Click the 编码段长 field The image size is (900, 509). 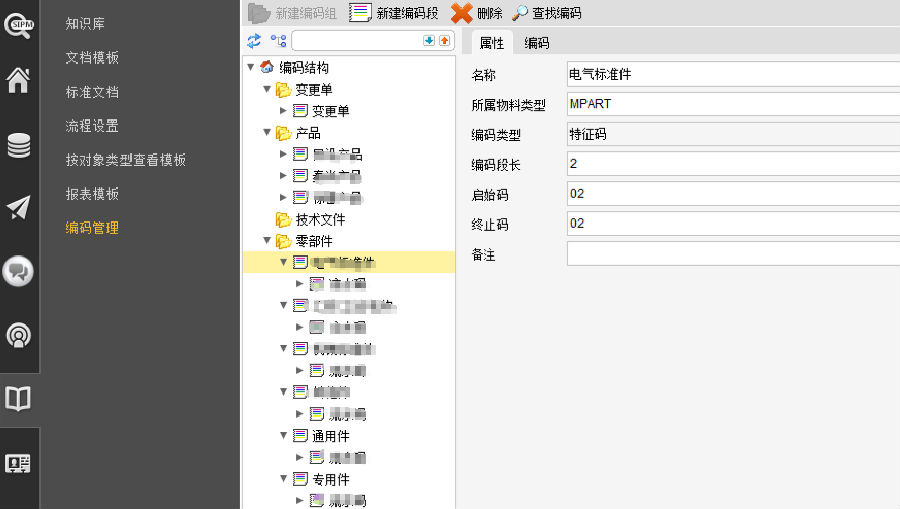coord(733,164)
